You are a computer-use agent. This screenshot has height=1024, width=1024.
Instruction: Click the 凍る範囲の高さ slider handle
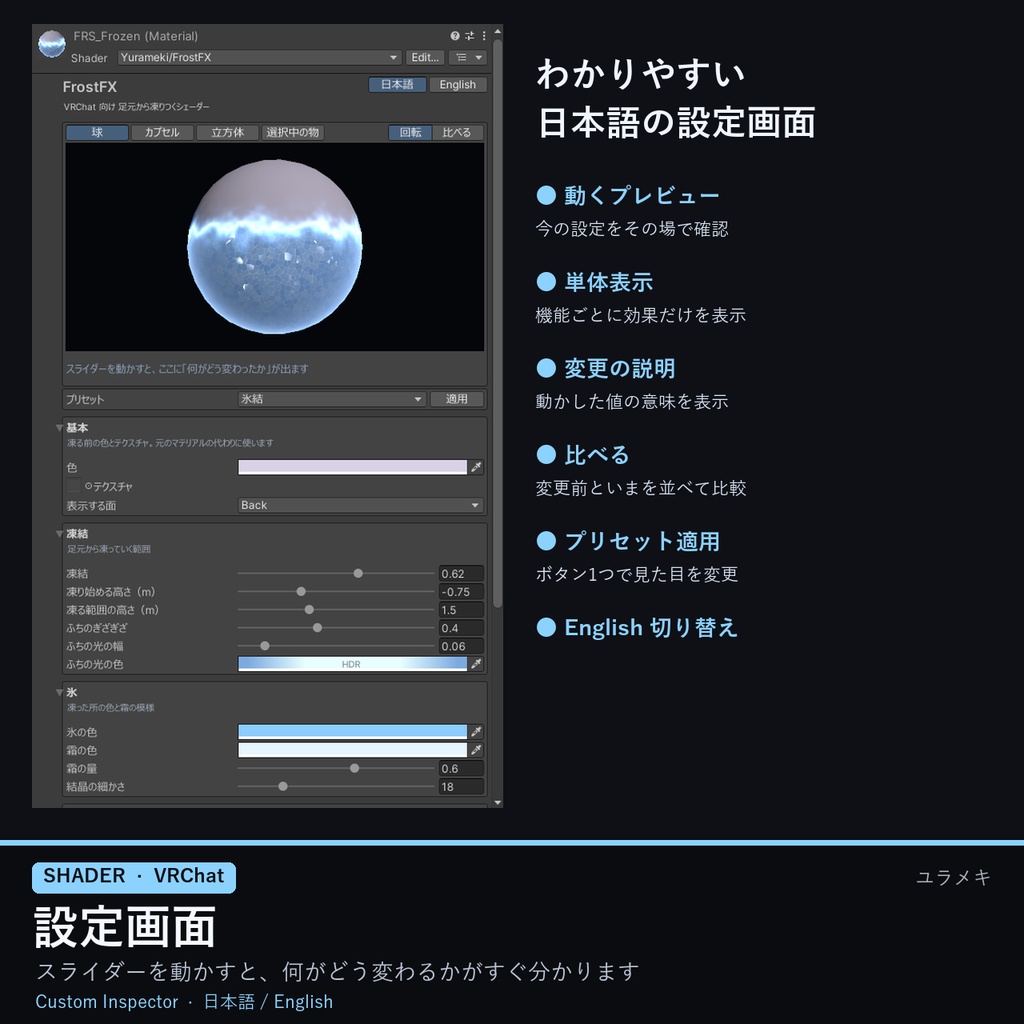(x=309, y=610)
